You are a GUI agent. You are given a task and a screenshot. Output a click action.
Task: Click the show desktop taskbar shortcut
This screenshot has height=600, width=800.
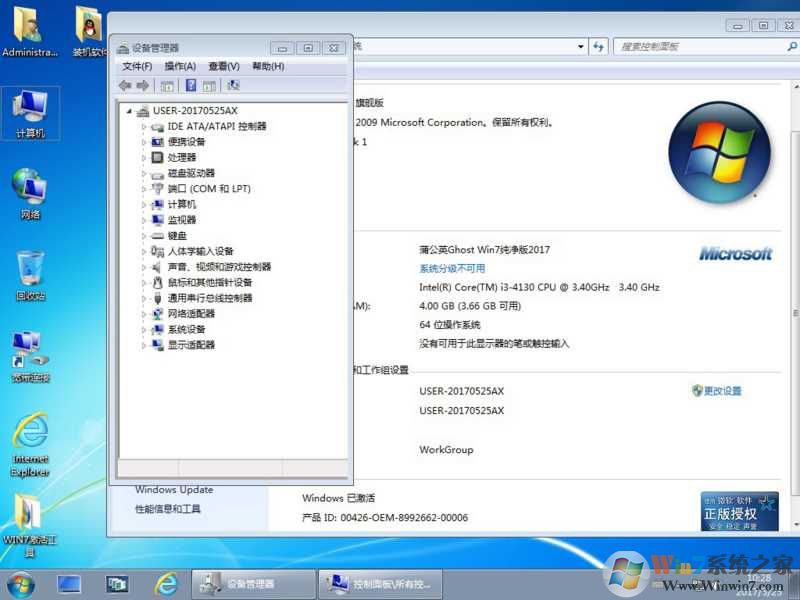(69, 585)
